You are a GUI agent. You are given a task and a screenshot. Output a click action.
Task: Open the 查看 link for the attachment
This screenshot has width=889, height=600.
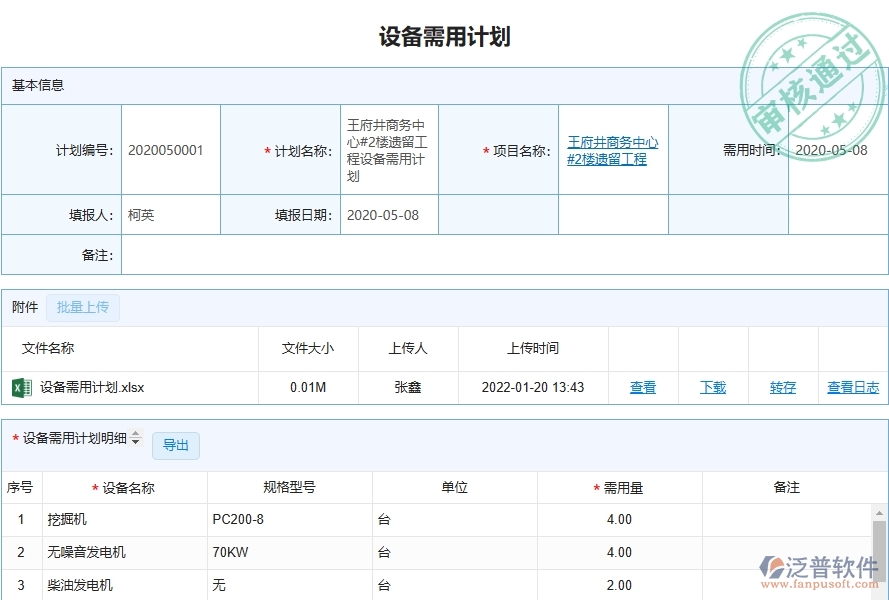click(x=642, y=387)
